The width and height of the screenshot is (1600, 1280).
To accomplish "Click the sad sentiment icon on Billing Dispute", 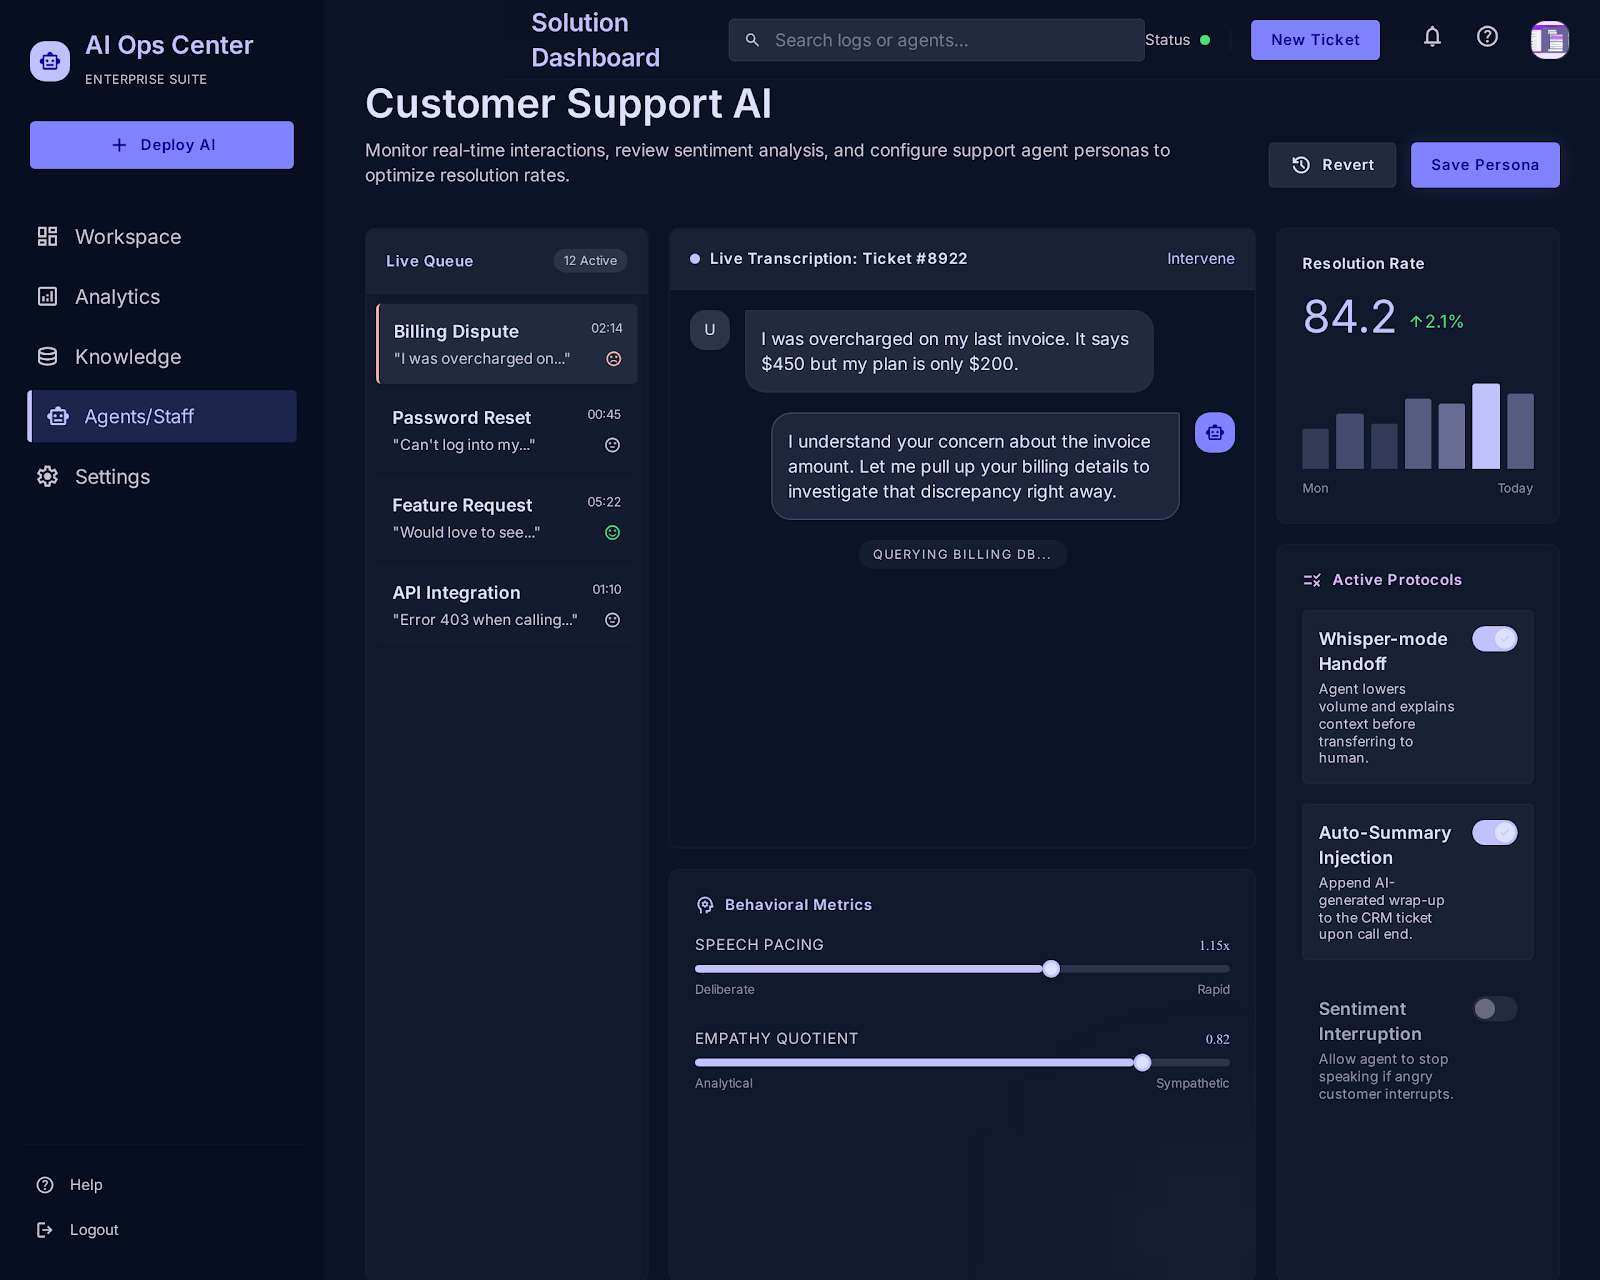I will (614, 359).
